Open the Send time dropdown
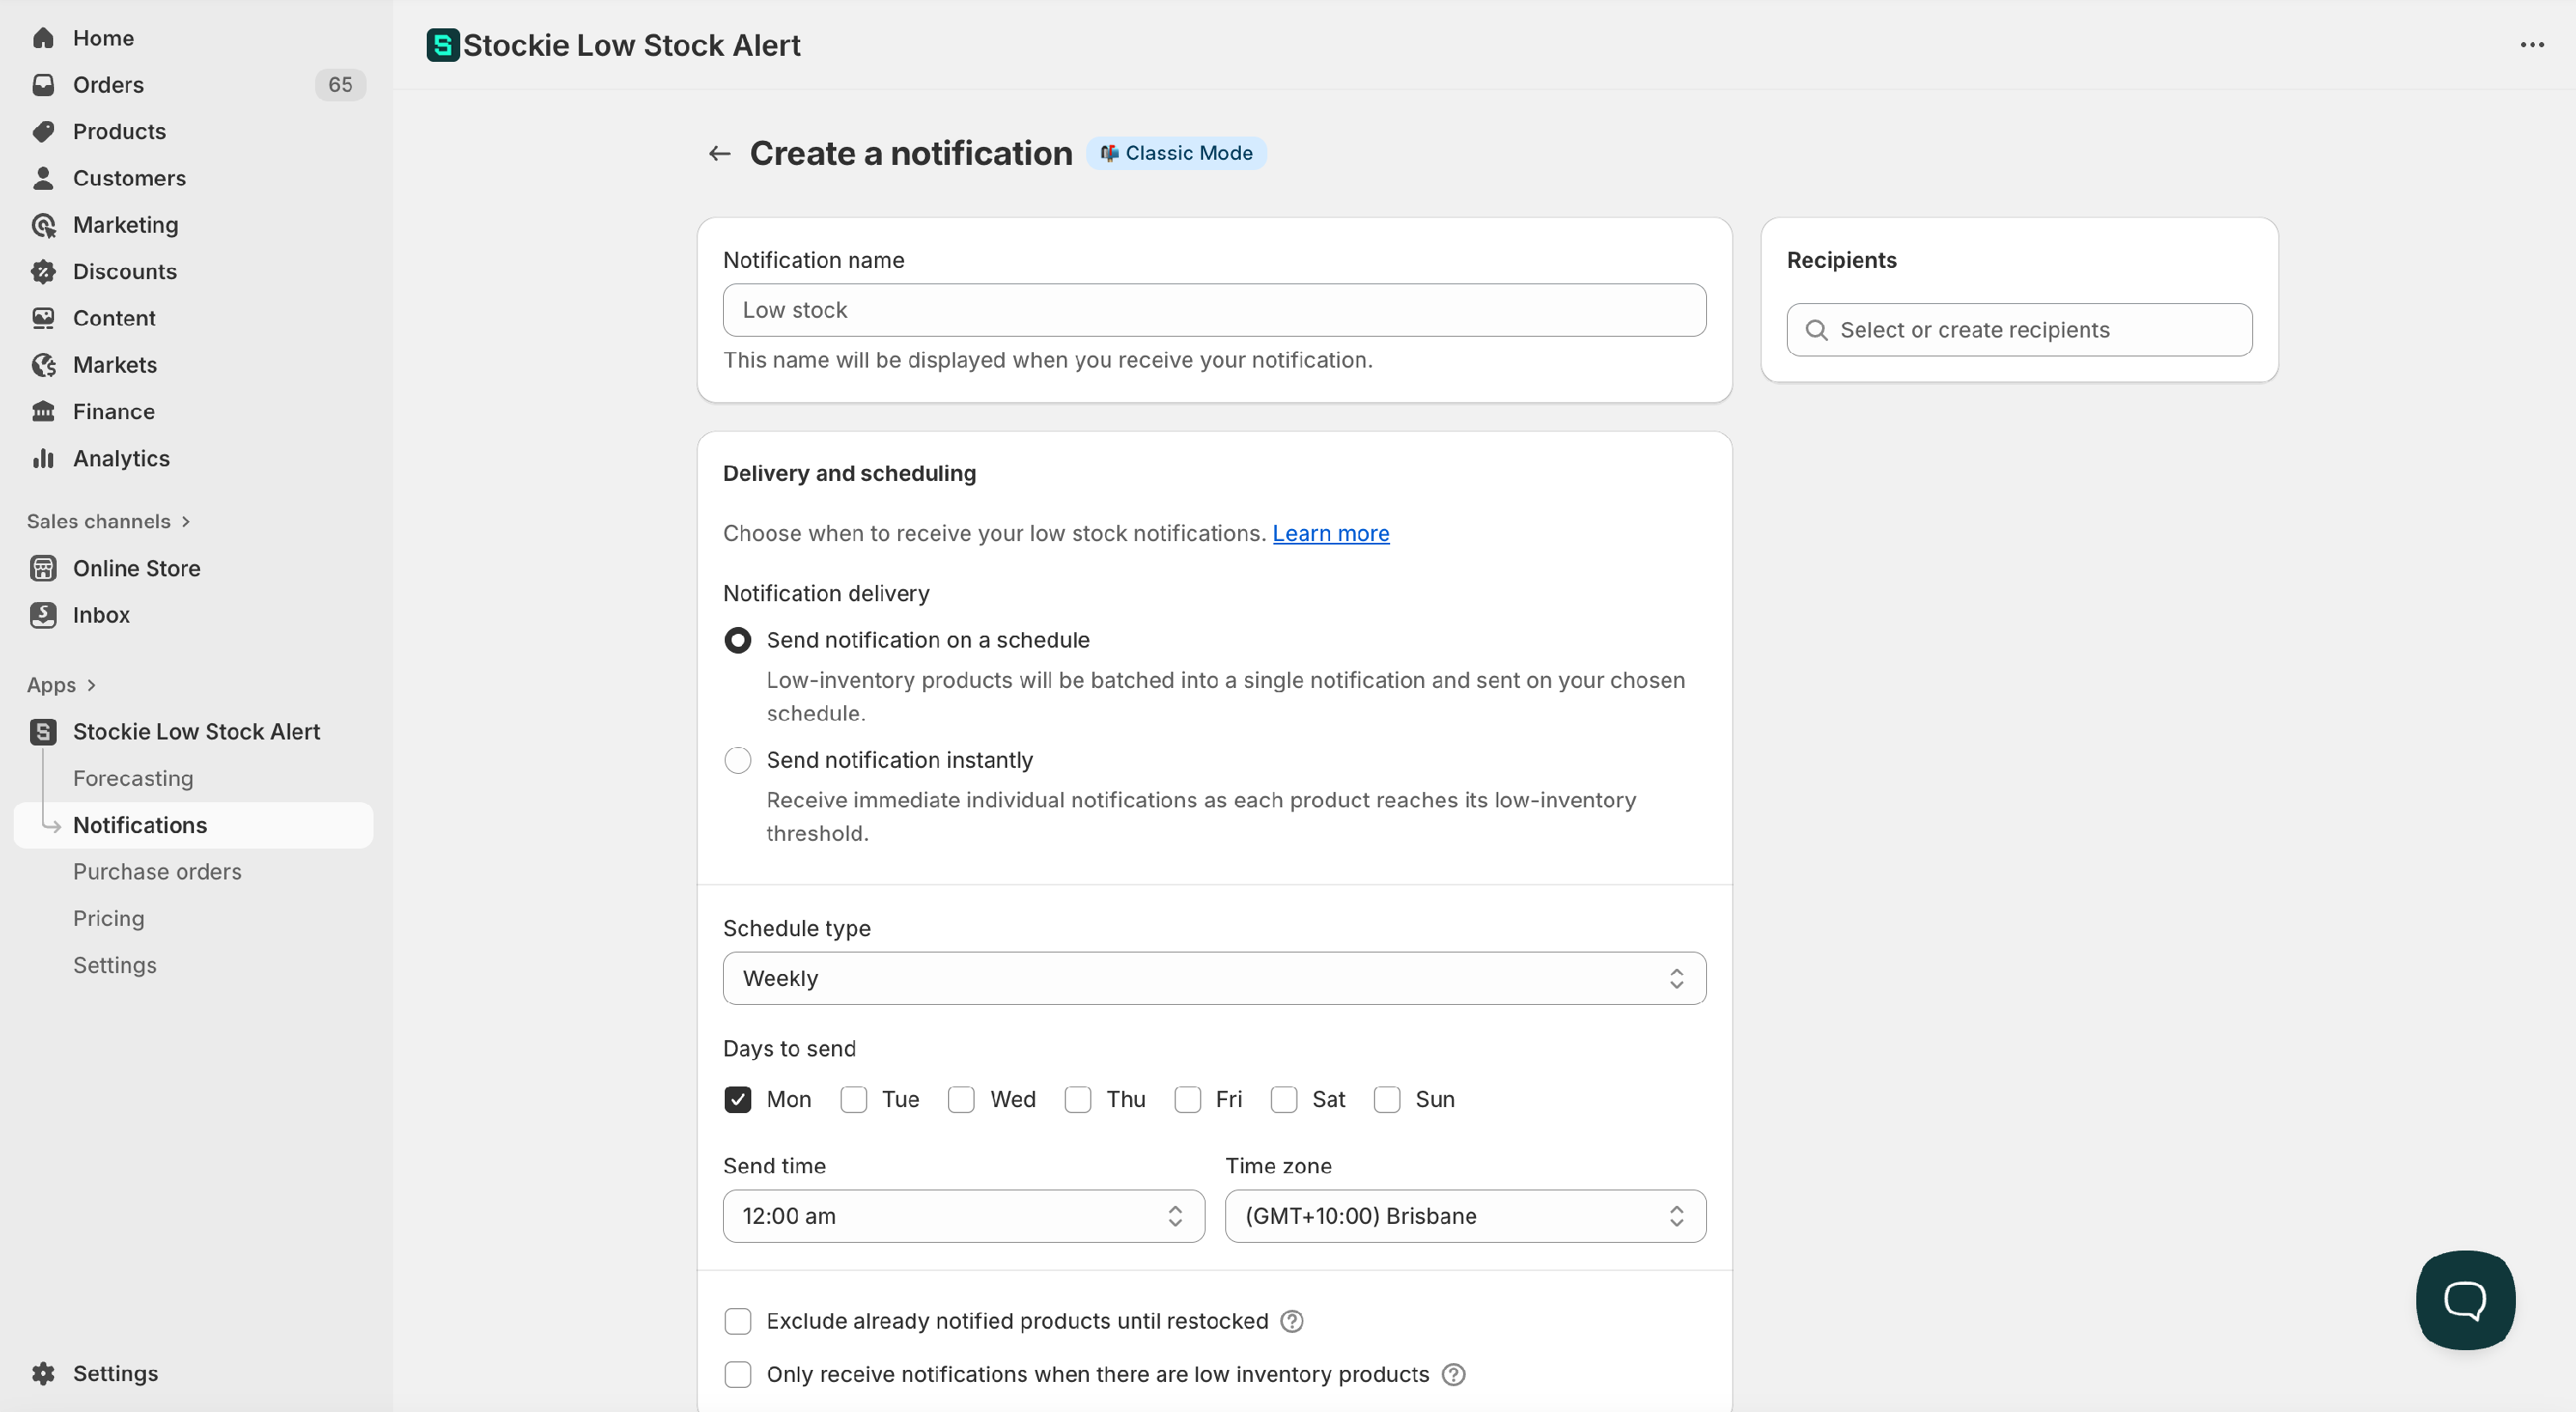The width and height of the screenshot is (2576, 1412). 963,1216
